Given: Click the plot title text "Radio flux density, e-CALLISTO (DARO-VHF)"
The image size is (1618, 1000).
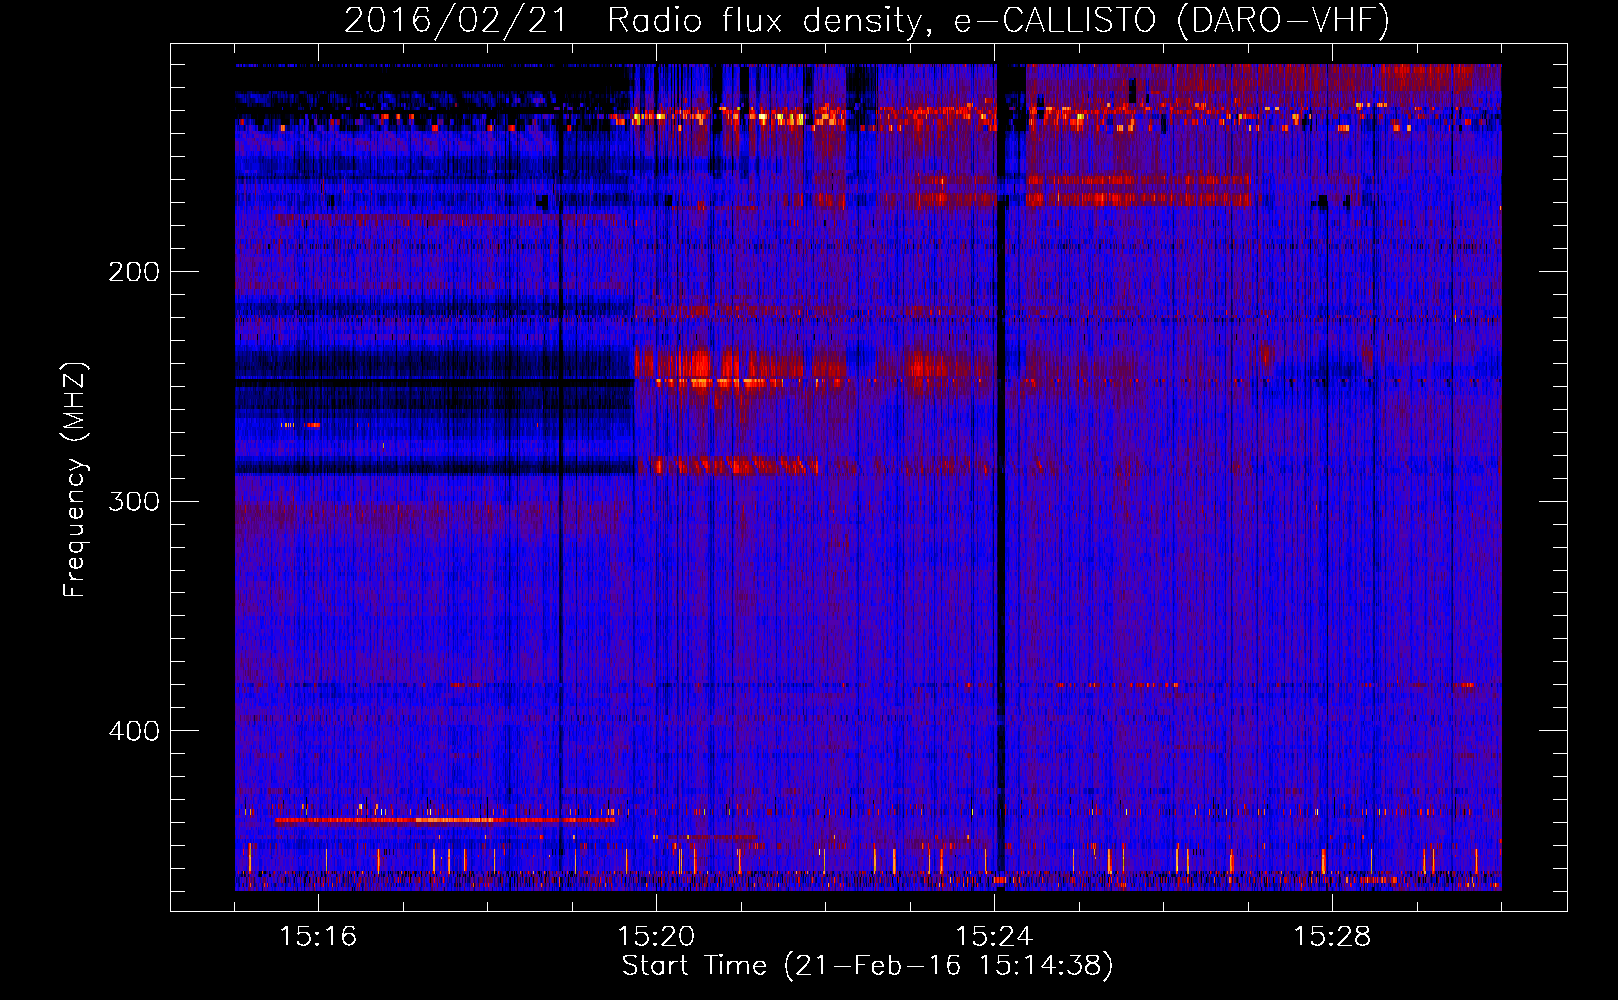Looking at the screenshot, I should point(998,21).
